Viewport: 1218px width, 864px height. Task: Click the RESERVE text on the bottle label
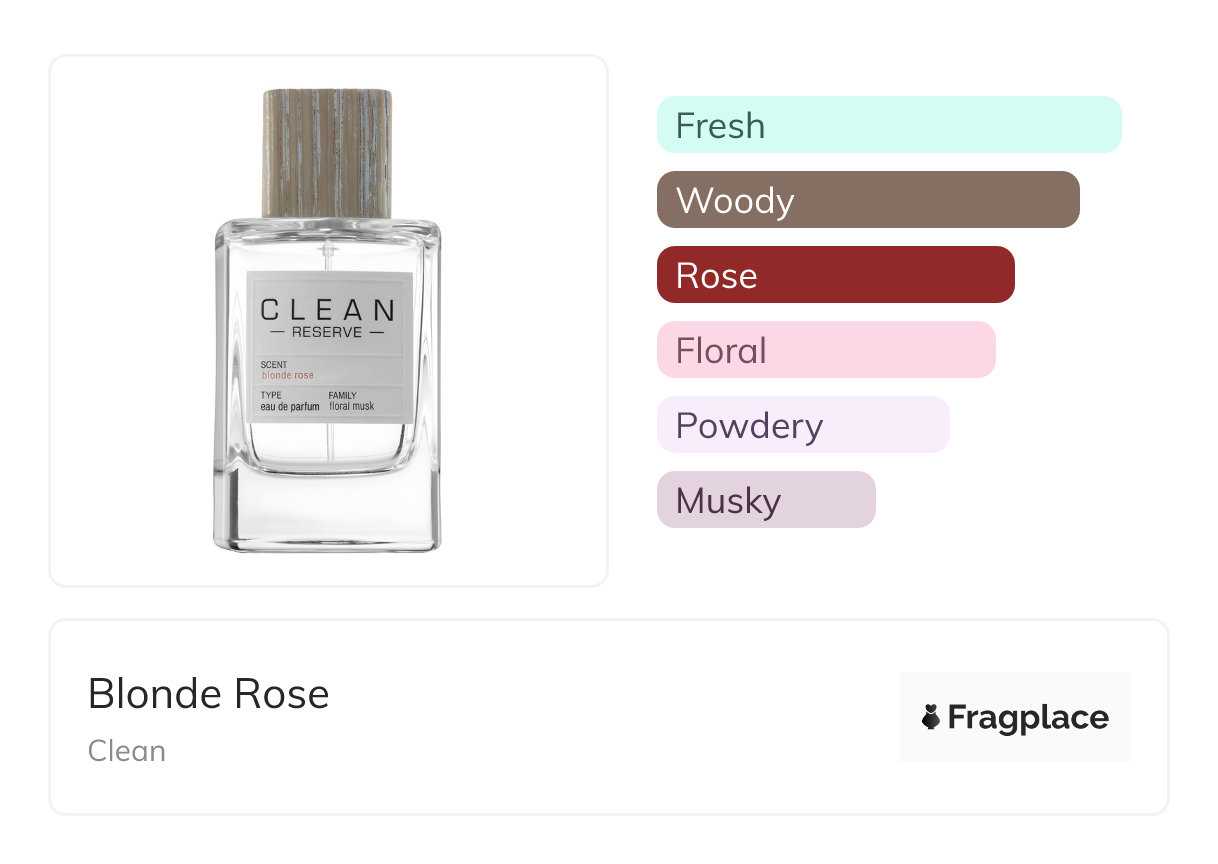(327, 332)
